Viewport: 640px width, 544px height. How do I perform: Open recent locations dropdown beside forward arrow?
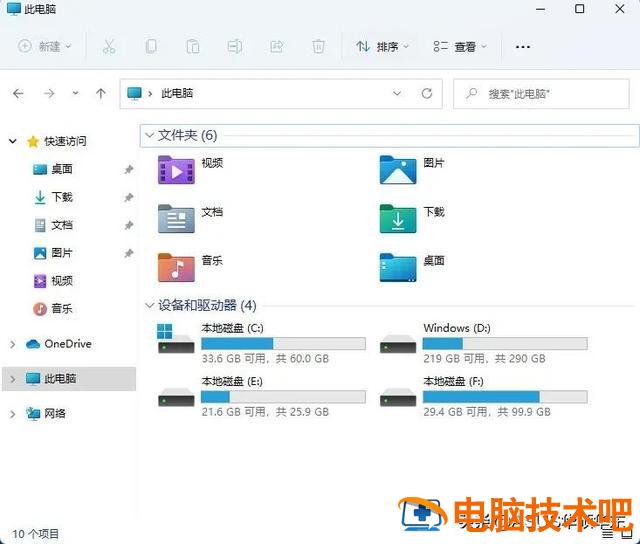(x=76, y=93)
